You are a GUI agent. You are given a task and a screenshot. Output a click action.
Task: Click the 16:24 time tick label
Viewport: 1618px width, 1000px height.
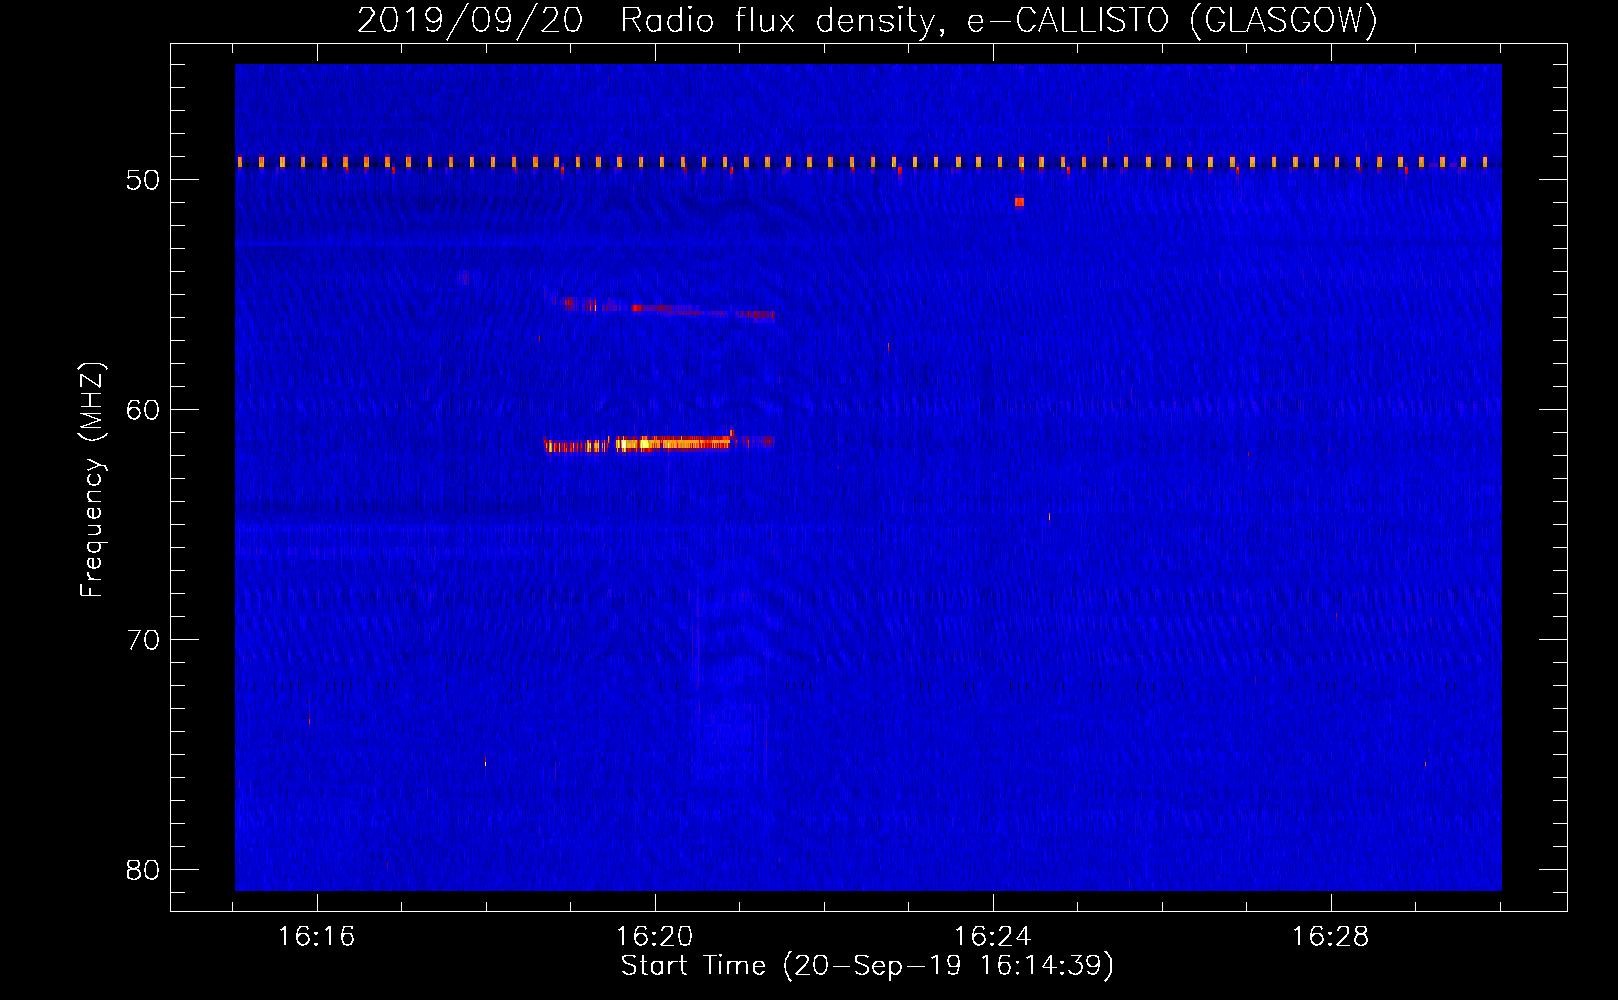(992, 937)
